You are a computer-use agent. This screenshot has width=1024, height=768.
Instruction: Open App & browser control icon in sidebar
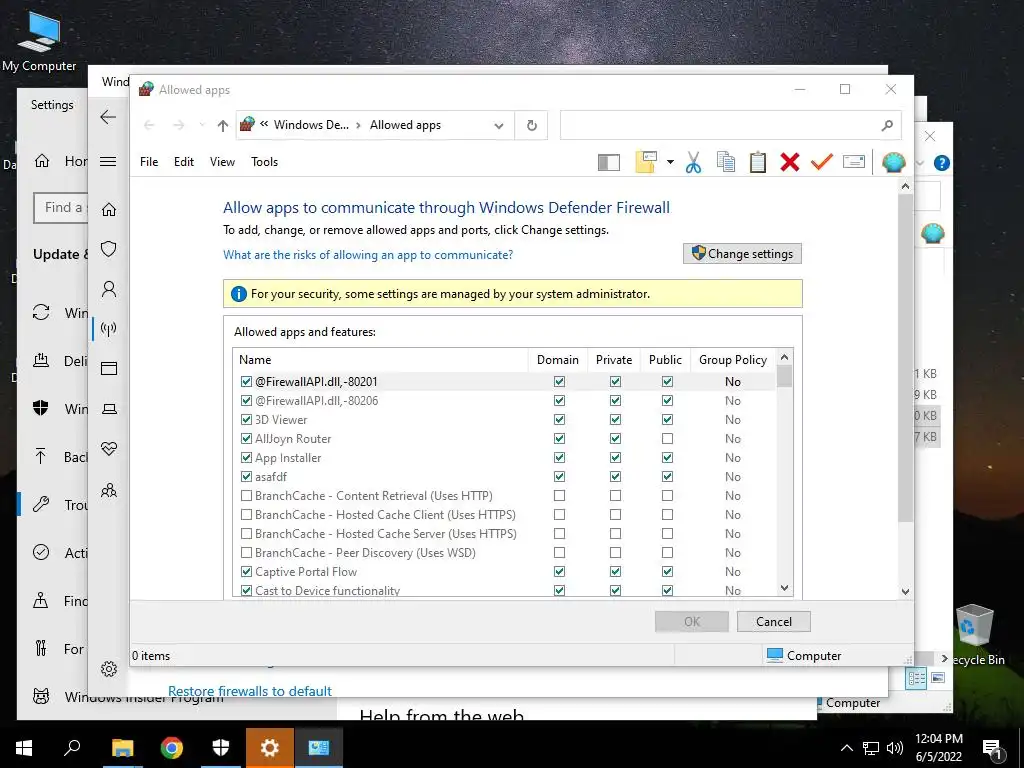109,369
